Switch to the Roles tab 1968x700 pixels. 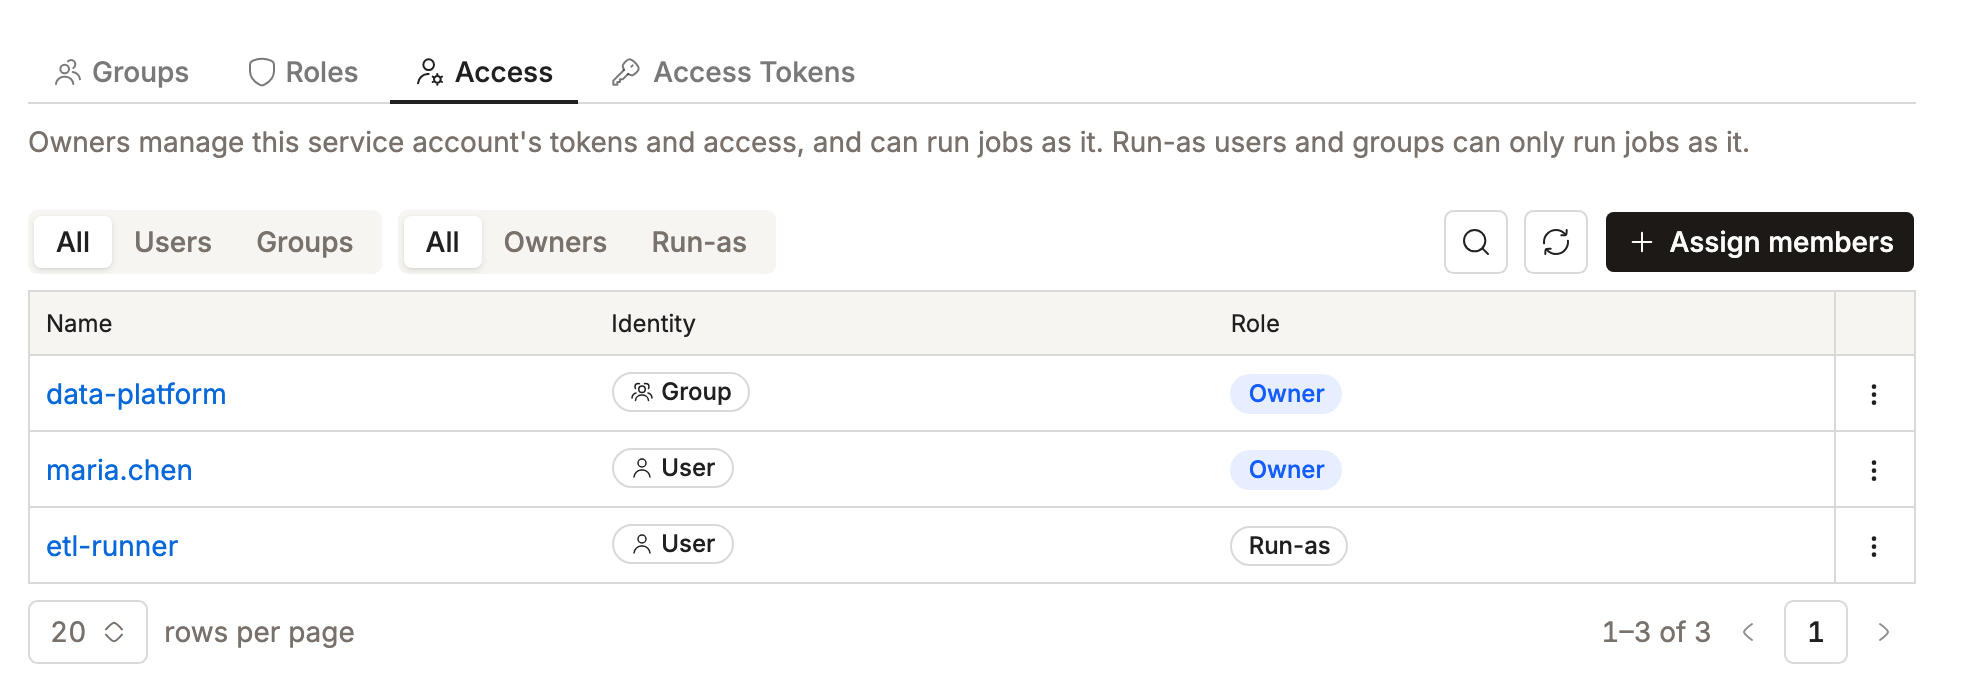pyautogui.click(x=303, y=72)
